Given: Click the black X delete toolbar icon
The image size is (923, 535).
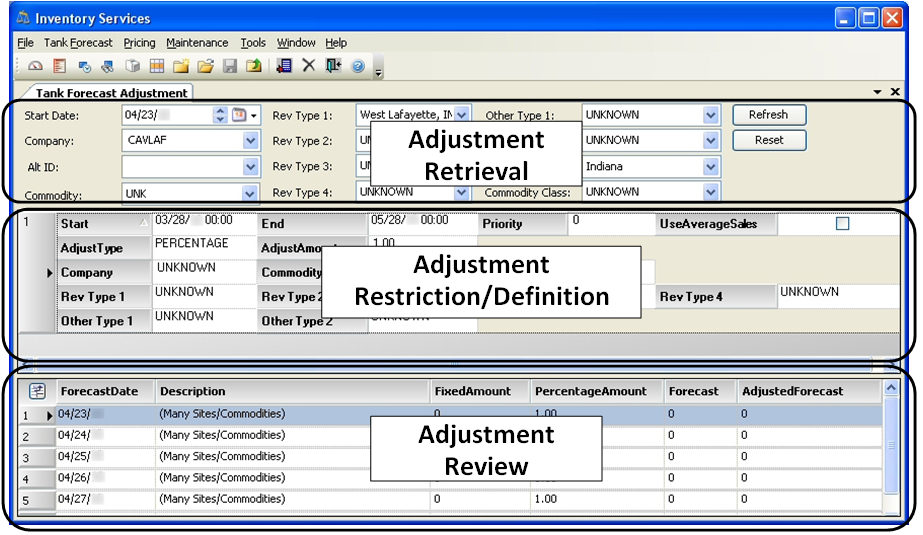Looking at the screenshot, I should tap(308, 67).
